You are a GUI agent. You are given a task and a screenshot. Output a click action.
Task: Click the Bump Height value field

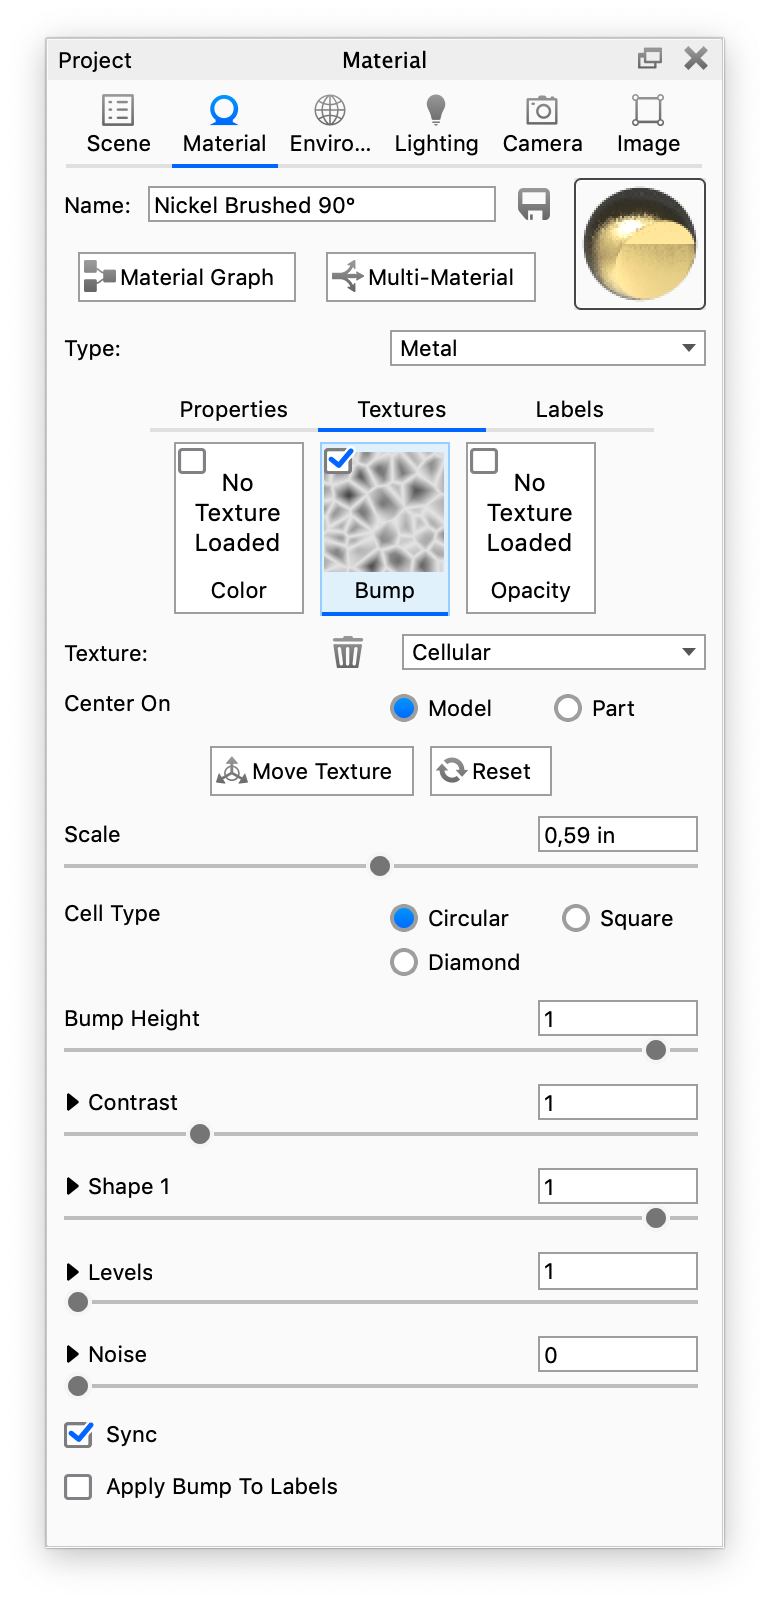pyautogui.click(x=618, y=1018)
